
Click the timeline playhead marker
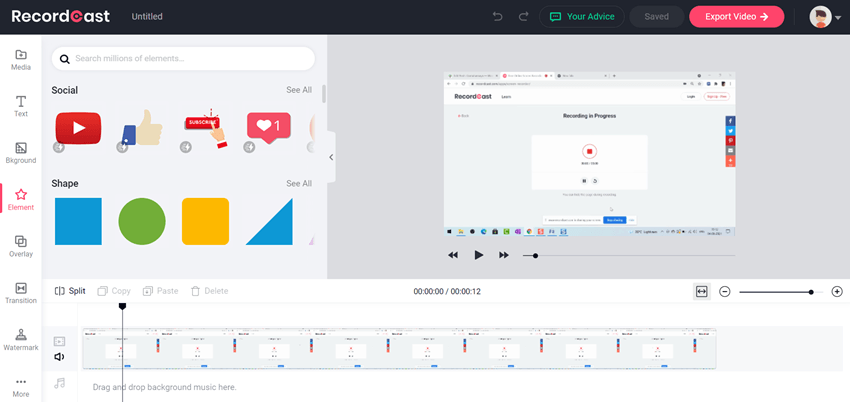[x=123, y=307]
